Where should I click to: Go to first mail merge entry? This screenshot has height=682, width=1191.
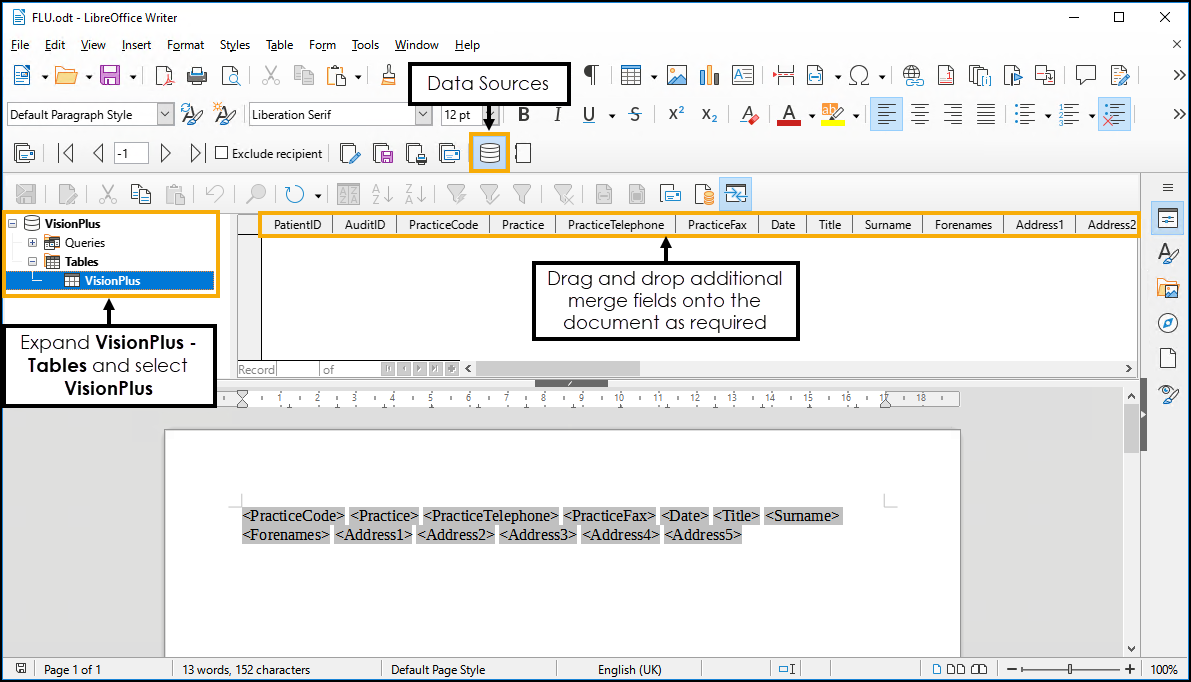click(x=66, y=153)
